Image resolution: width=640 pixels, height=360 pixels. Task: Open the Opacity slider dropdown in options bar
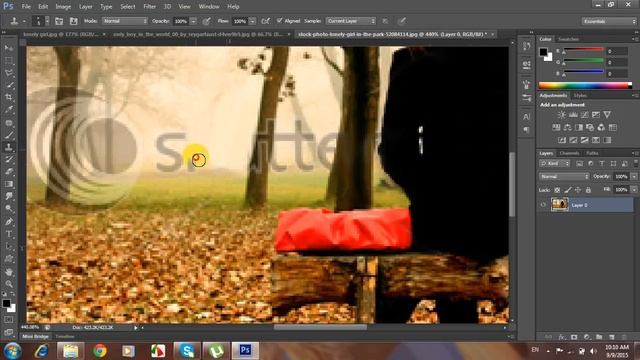pyautogui.click(x=193, y=21)
